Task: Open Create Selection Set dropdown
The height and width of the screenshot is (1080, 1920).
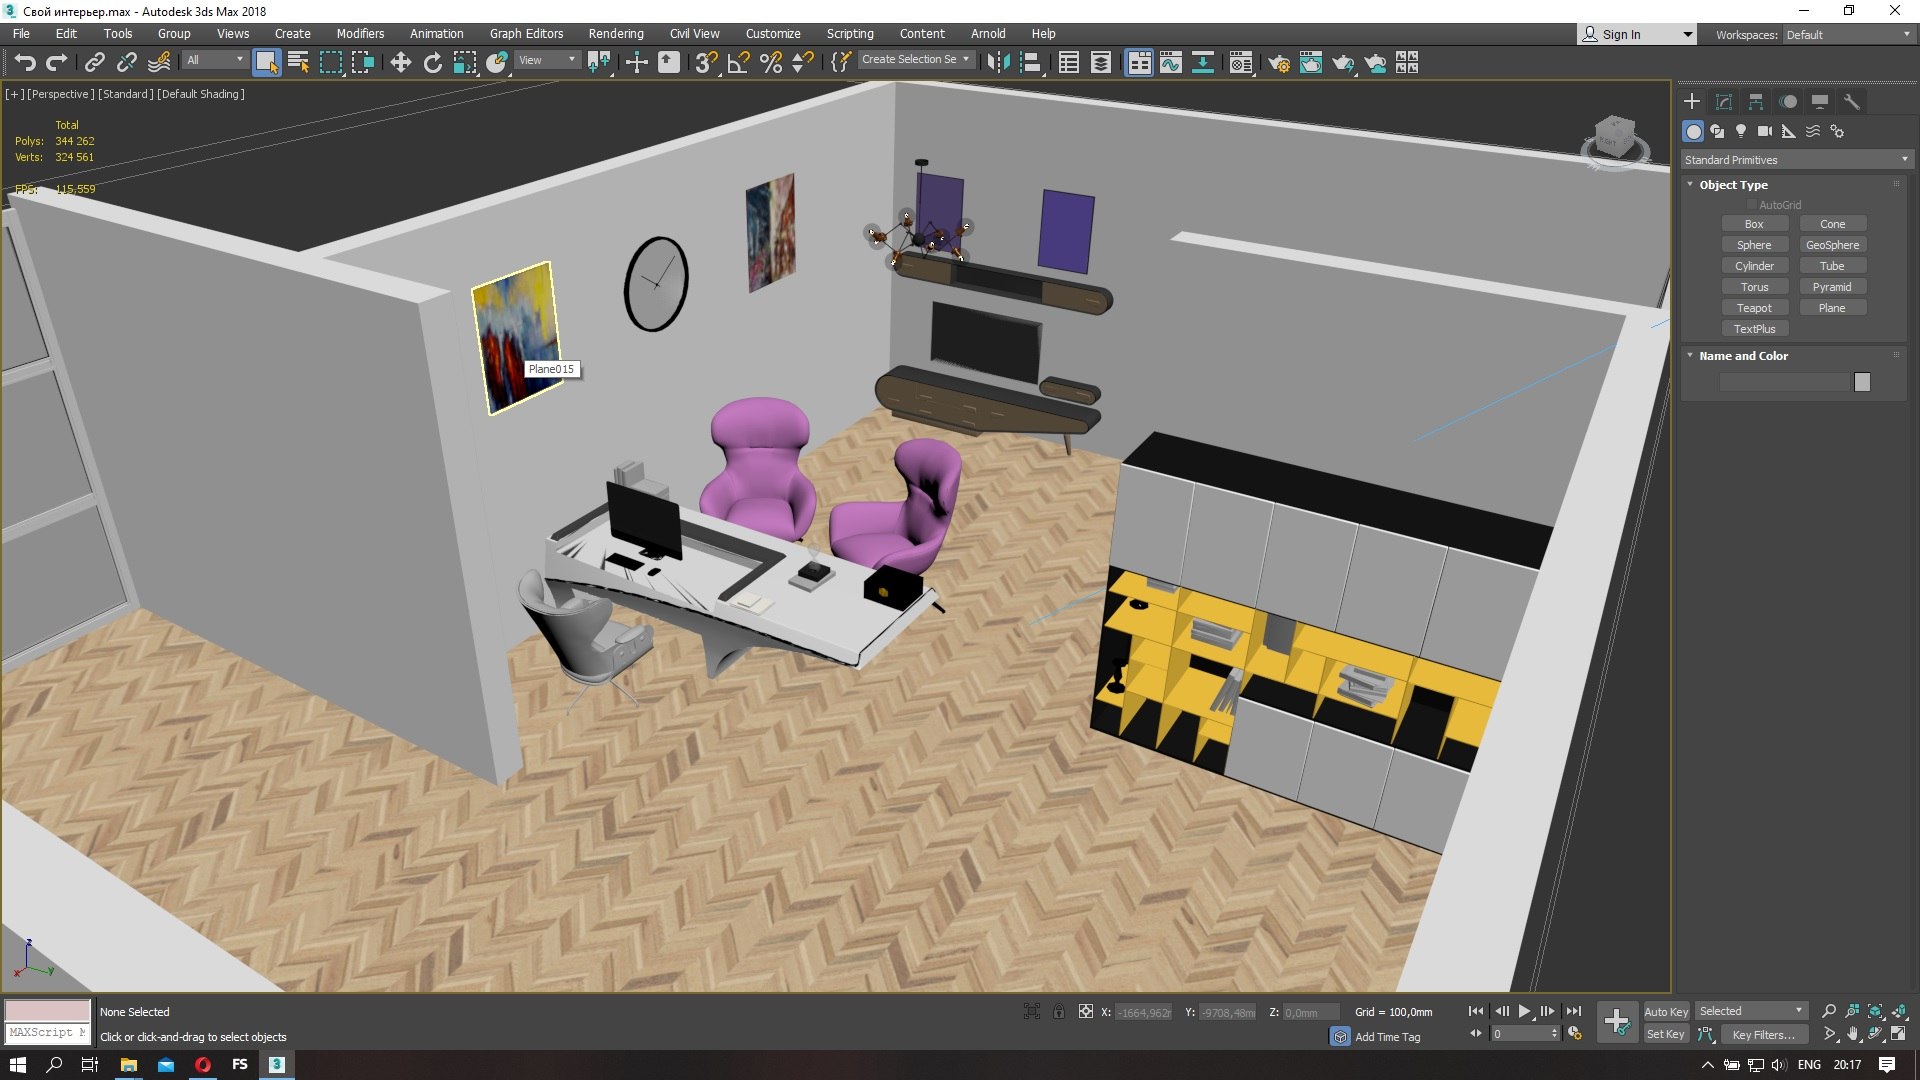Action: tap(915, 60)
